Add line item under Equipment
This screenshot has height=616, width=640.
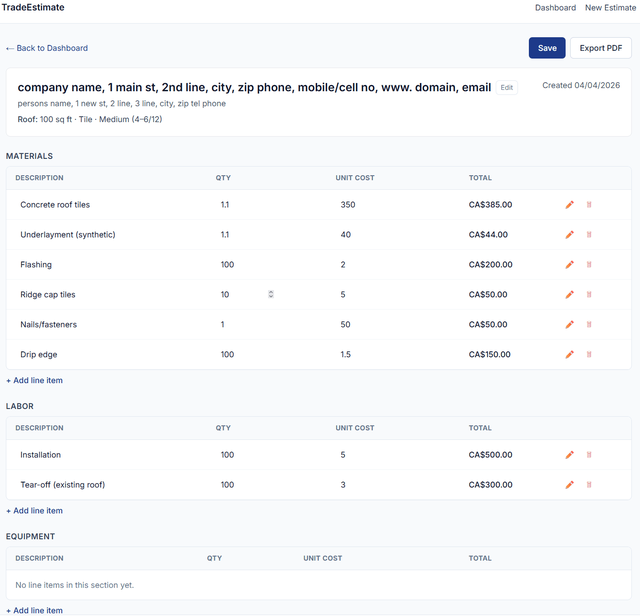click(35, 610)
